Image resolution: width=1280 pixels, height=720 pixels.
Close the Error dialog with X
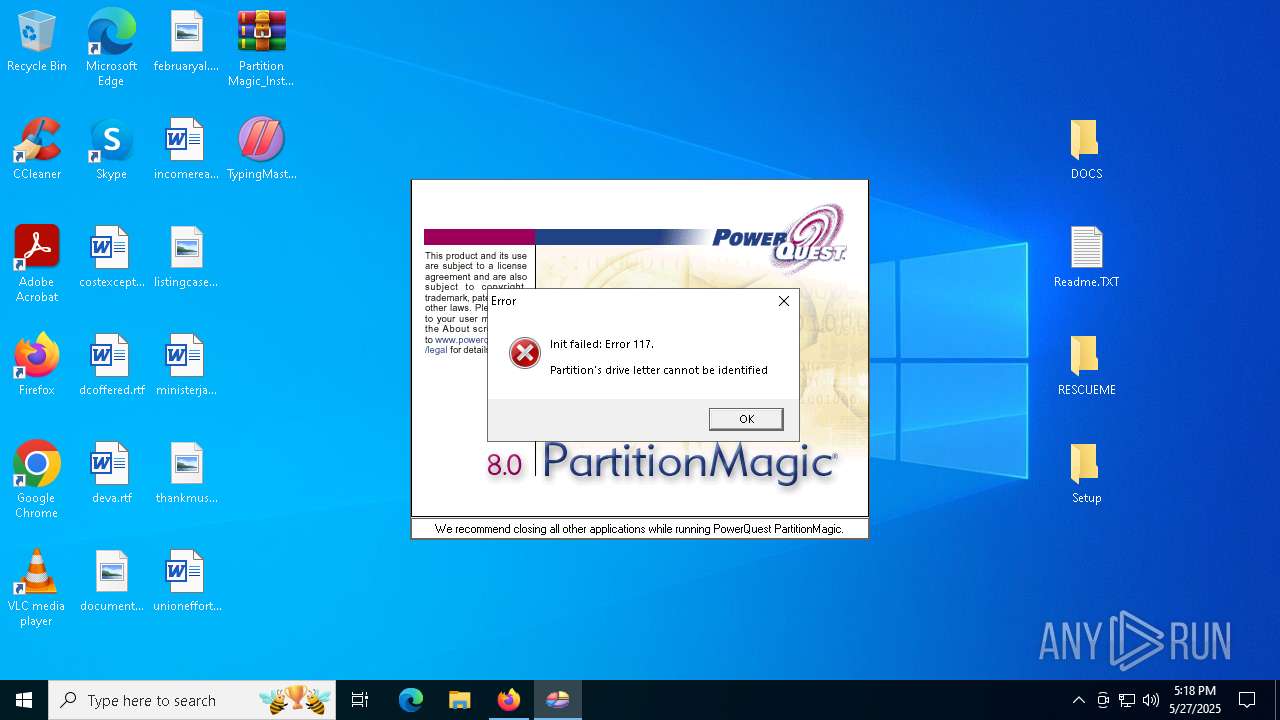point(784,301)
